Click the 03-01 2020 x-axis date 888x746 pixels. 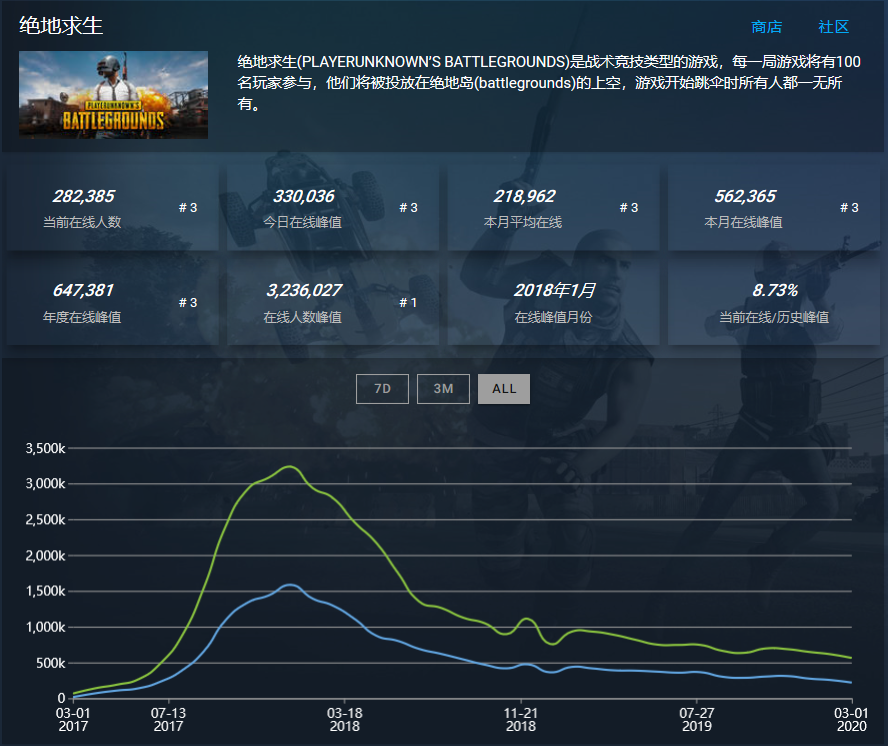(851, 719)
